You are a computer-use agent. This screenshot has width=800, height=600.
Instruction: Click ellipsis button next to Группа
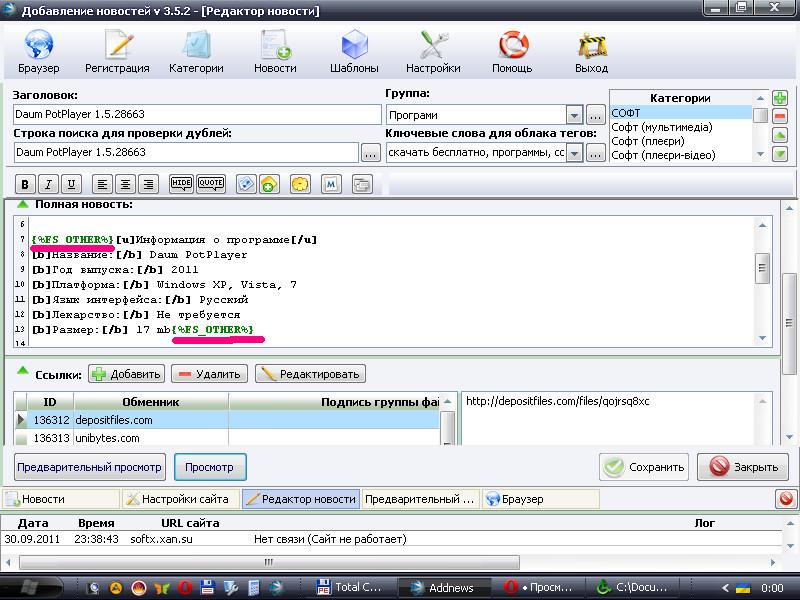595,115
